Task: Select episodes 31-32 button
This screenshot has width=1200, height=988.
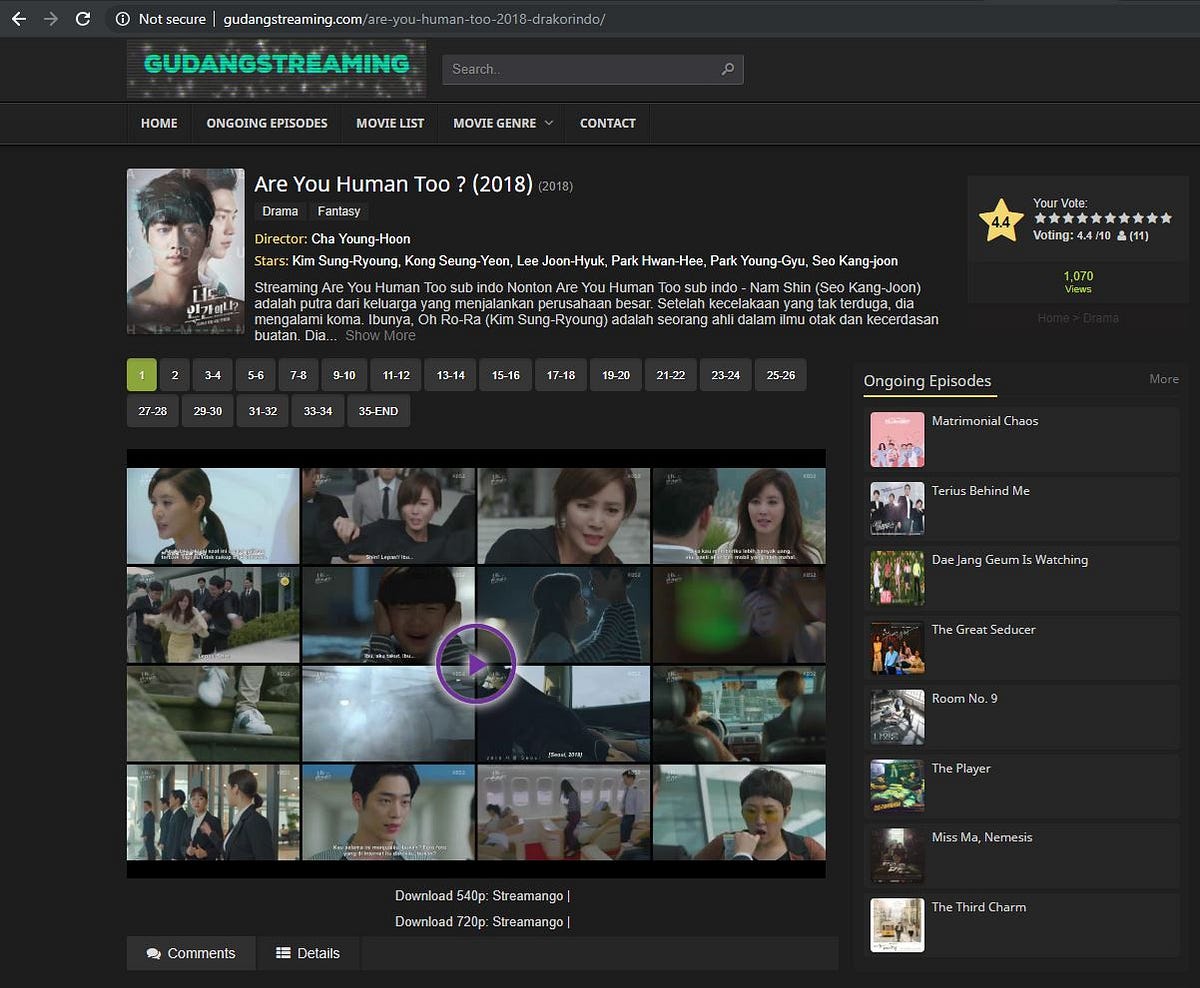Action: [x=263, y=411]
